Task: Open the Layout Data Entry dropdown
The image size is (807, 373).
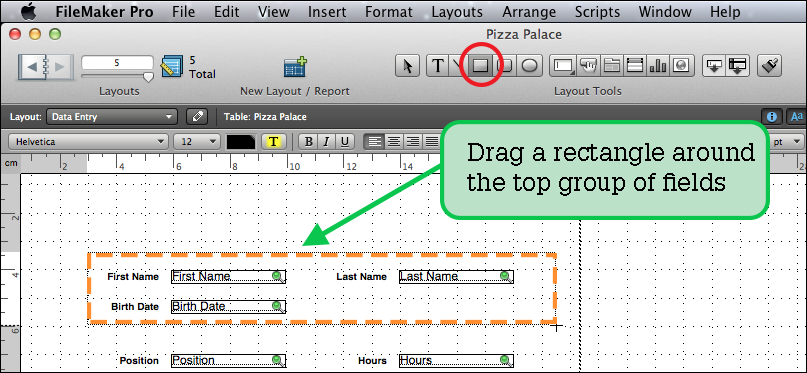Action: click(112, 117)
